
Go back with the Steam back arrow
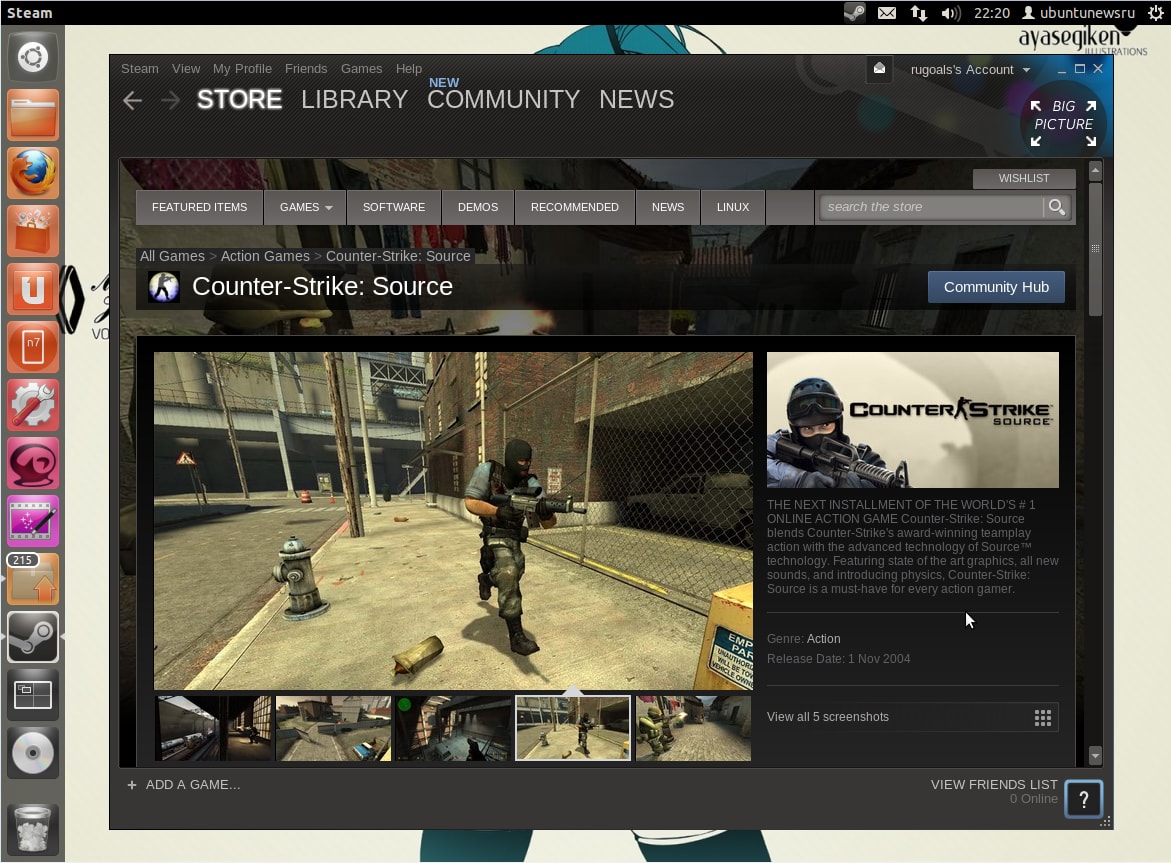(132, 100)
